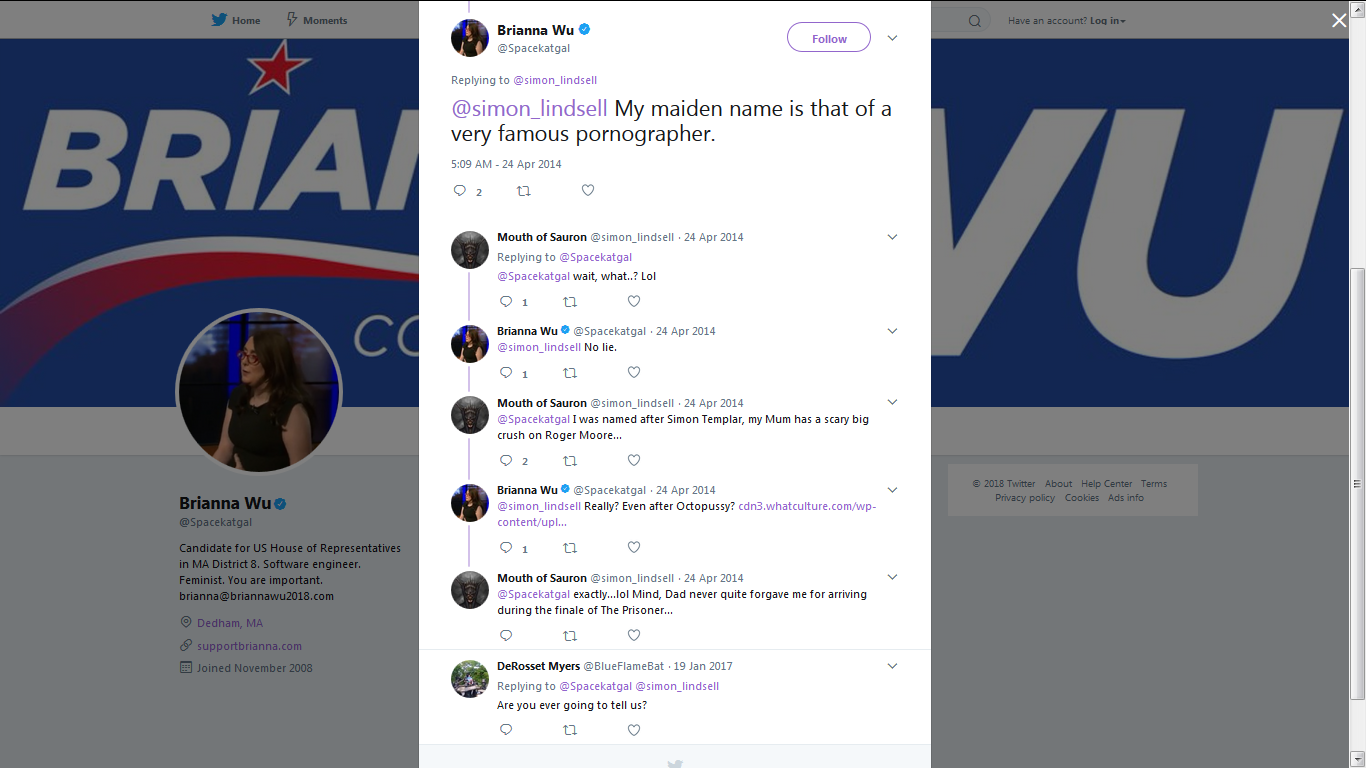Close the tweet overlay with the X

coord(1339,20)
